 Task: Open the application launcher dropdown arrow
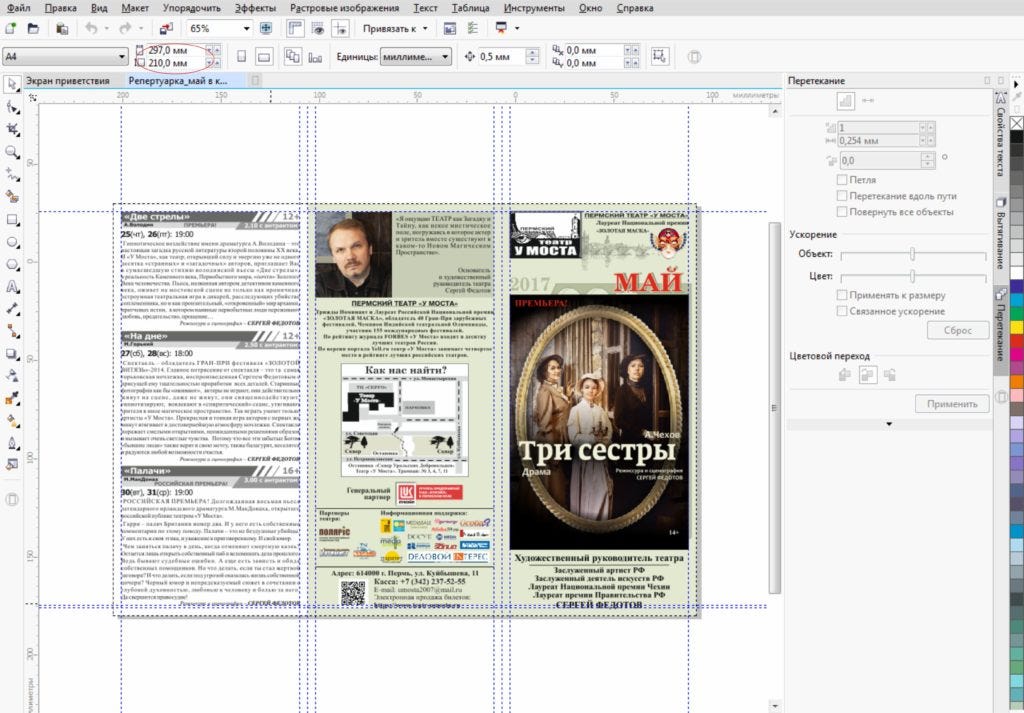[x=517, y=29]
